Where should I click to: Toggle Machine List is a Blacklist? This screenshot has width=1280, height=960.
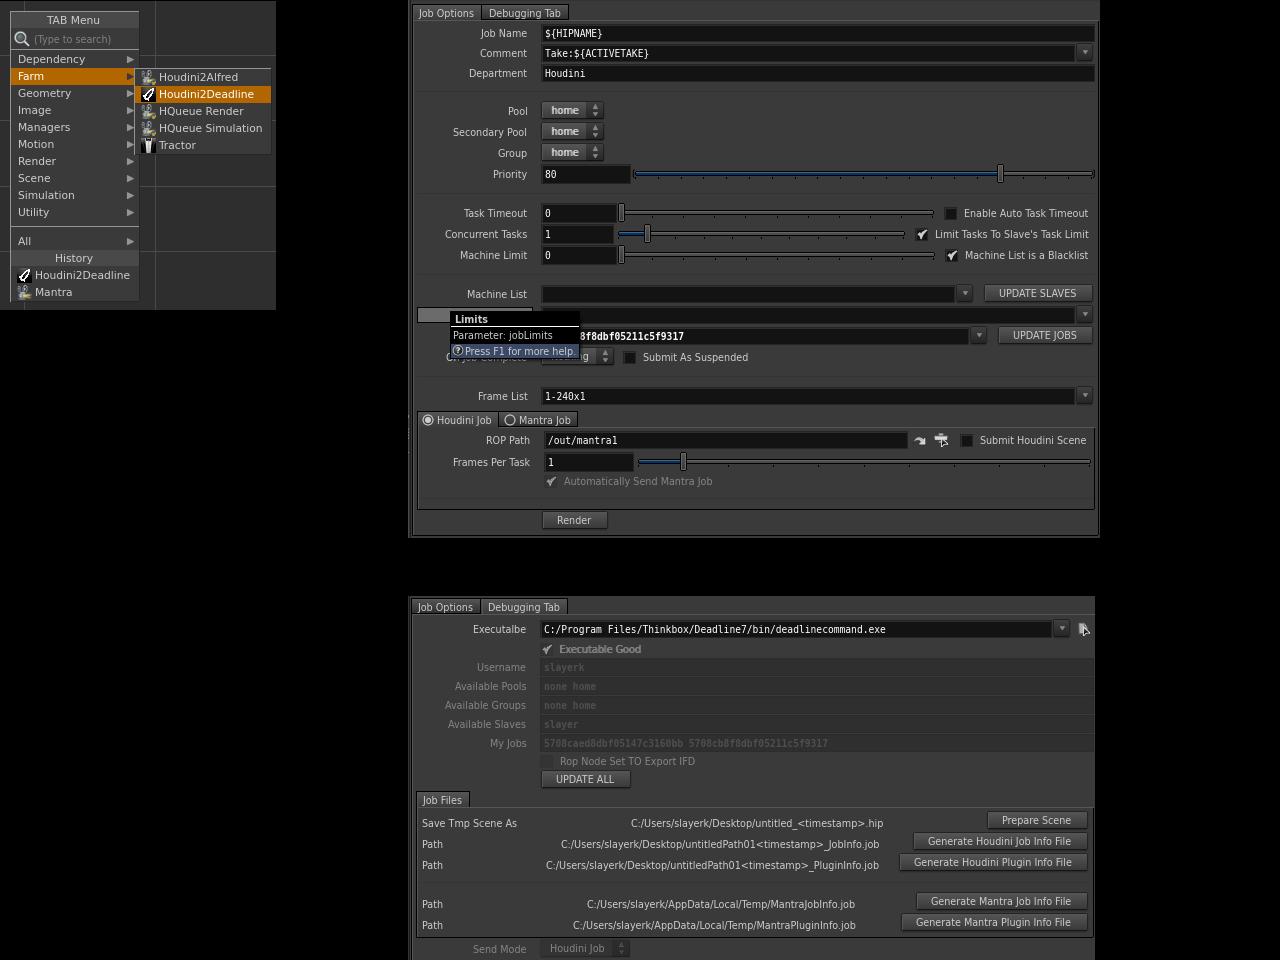[952, 255]
